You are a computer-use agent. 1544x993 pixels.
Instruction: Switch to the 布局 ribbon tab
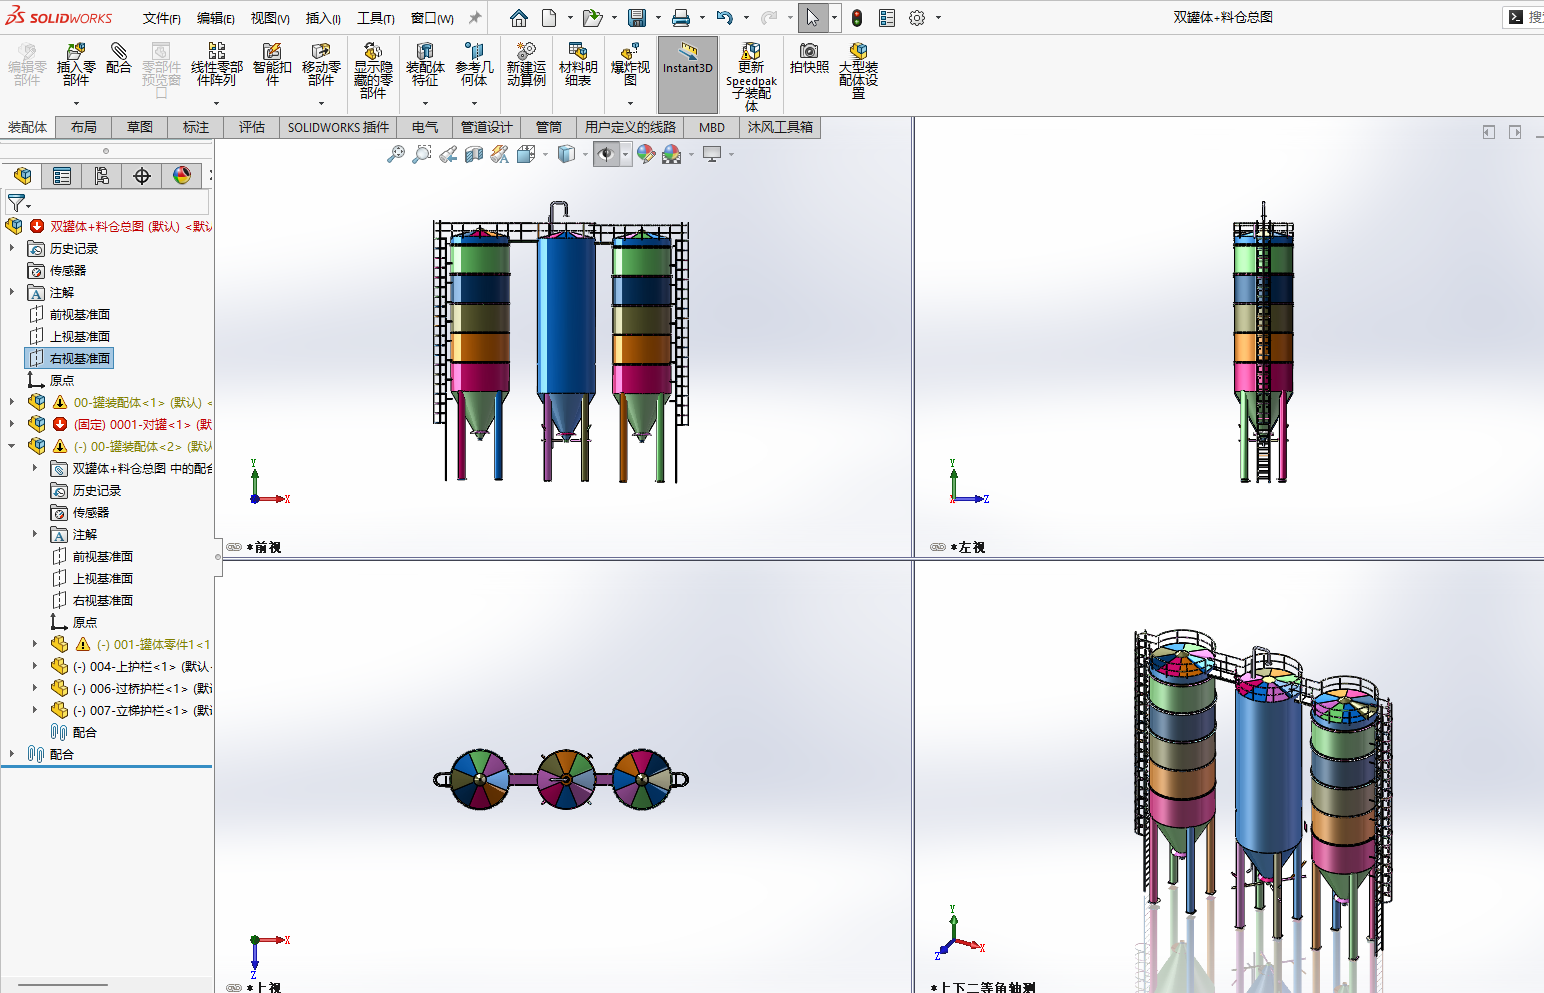84,127
